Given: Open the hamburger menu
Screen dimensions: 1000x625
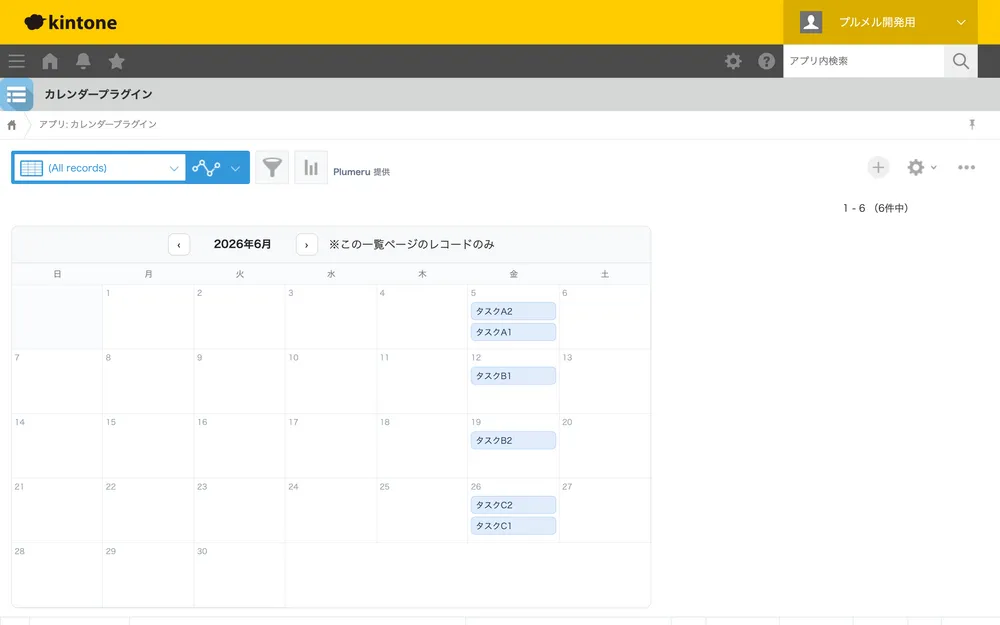Looking at the screenshot, I should click(x=17, y=61).
